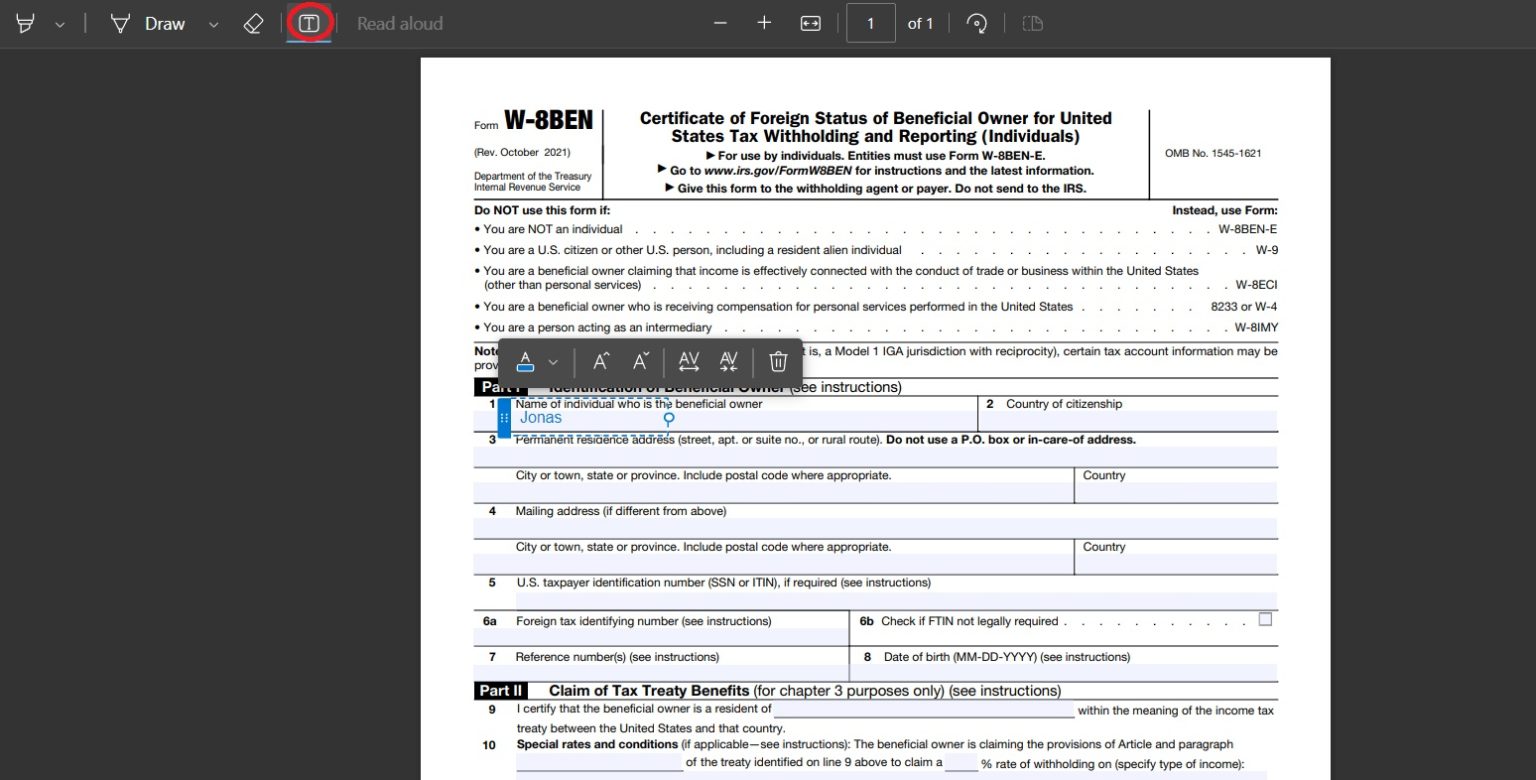This screenshot has height=780, width=1536.
Task: Activate Read aloud
Action: 399,23
